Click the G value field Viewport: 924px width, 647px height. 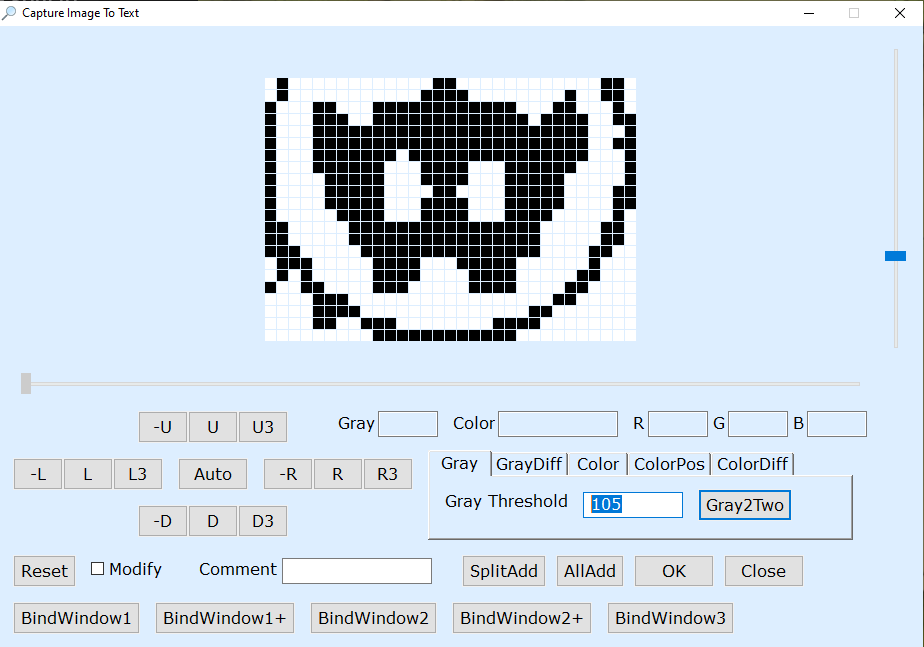point(758,424)
